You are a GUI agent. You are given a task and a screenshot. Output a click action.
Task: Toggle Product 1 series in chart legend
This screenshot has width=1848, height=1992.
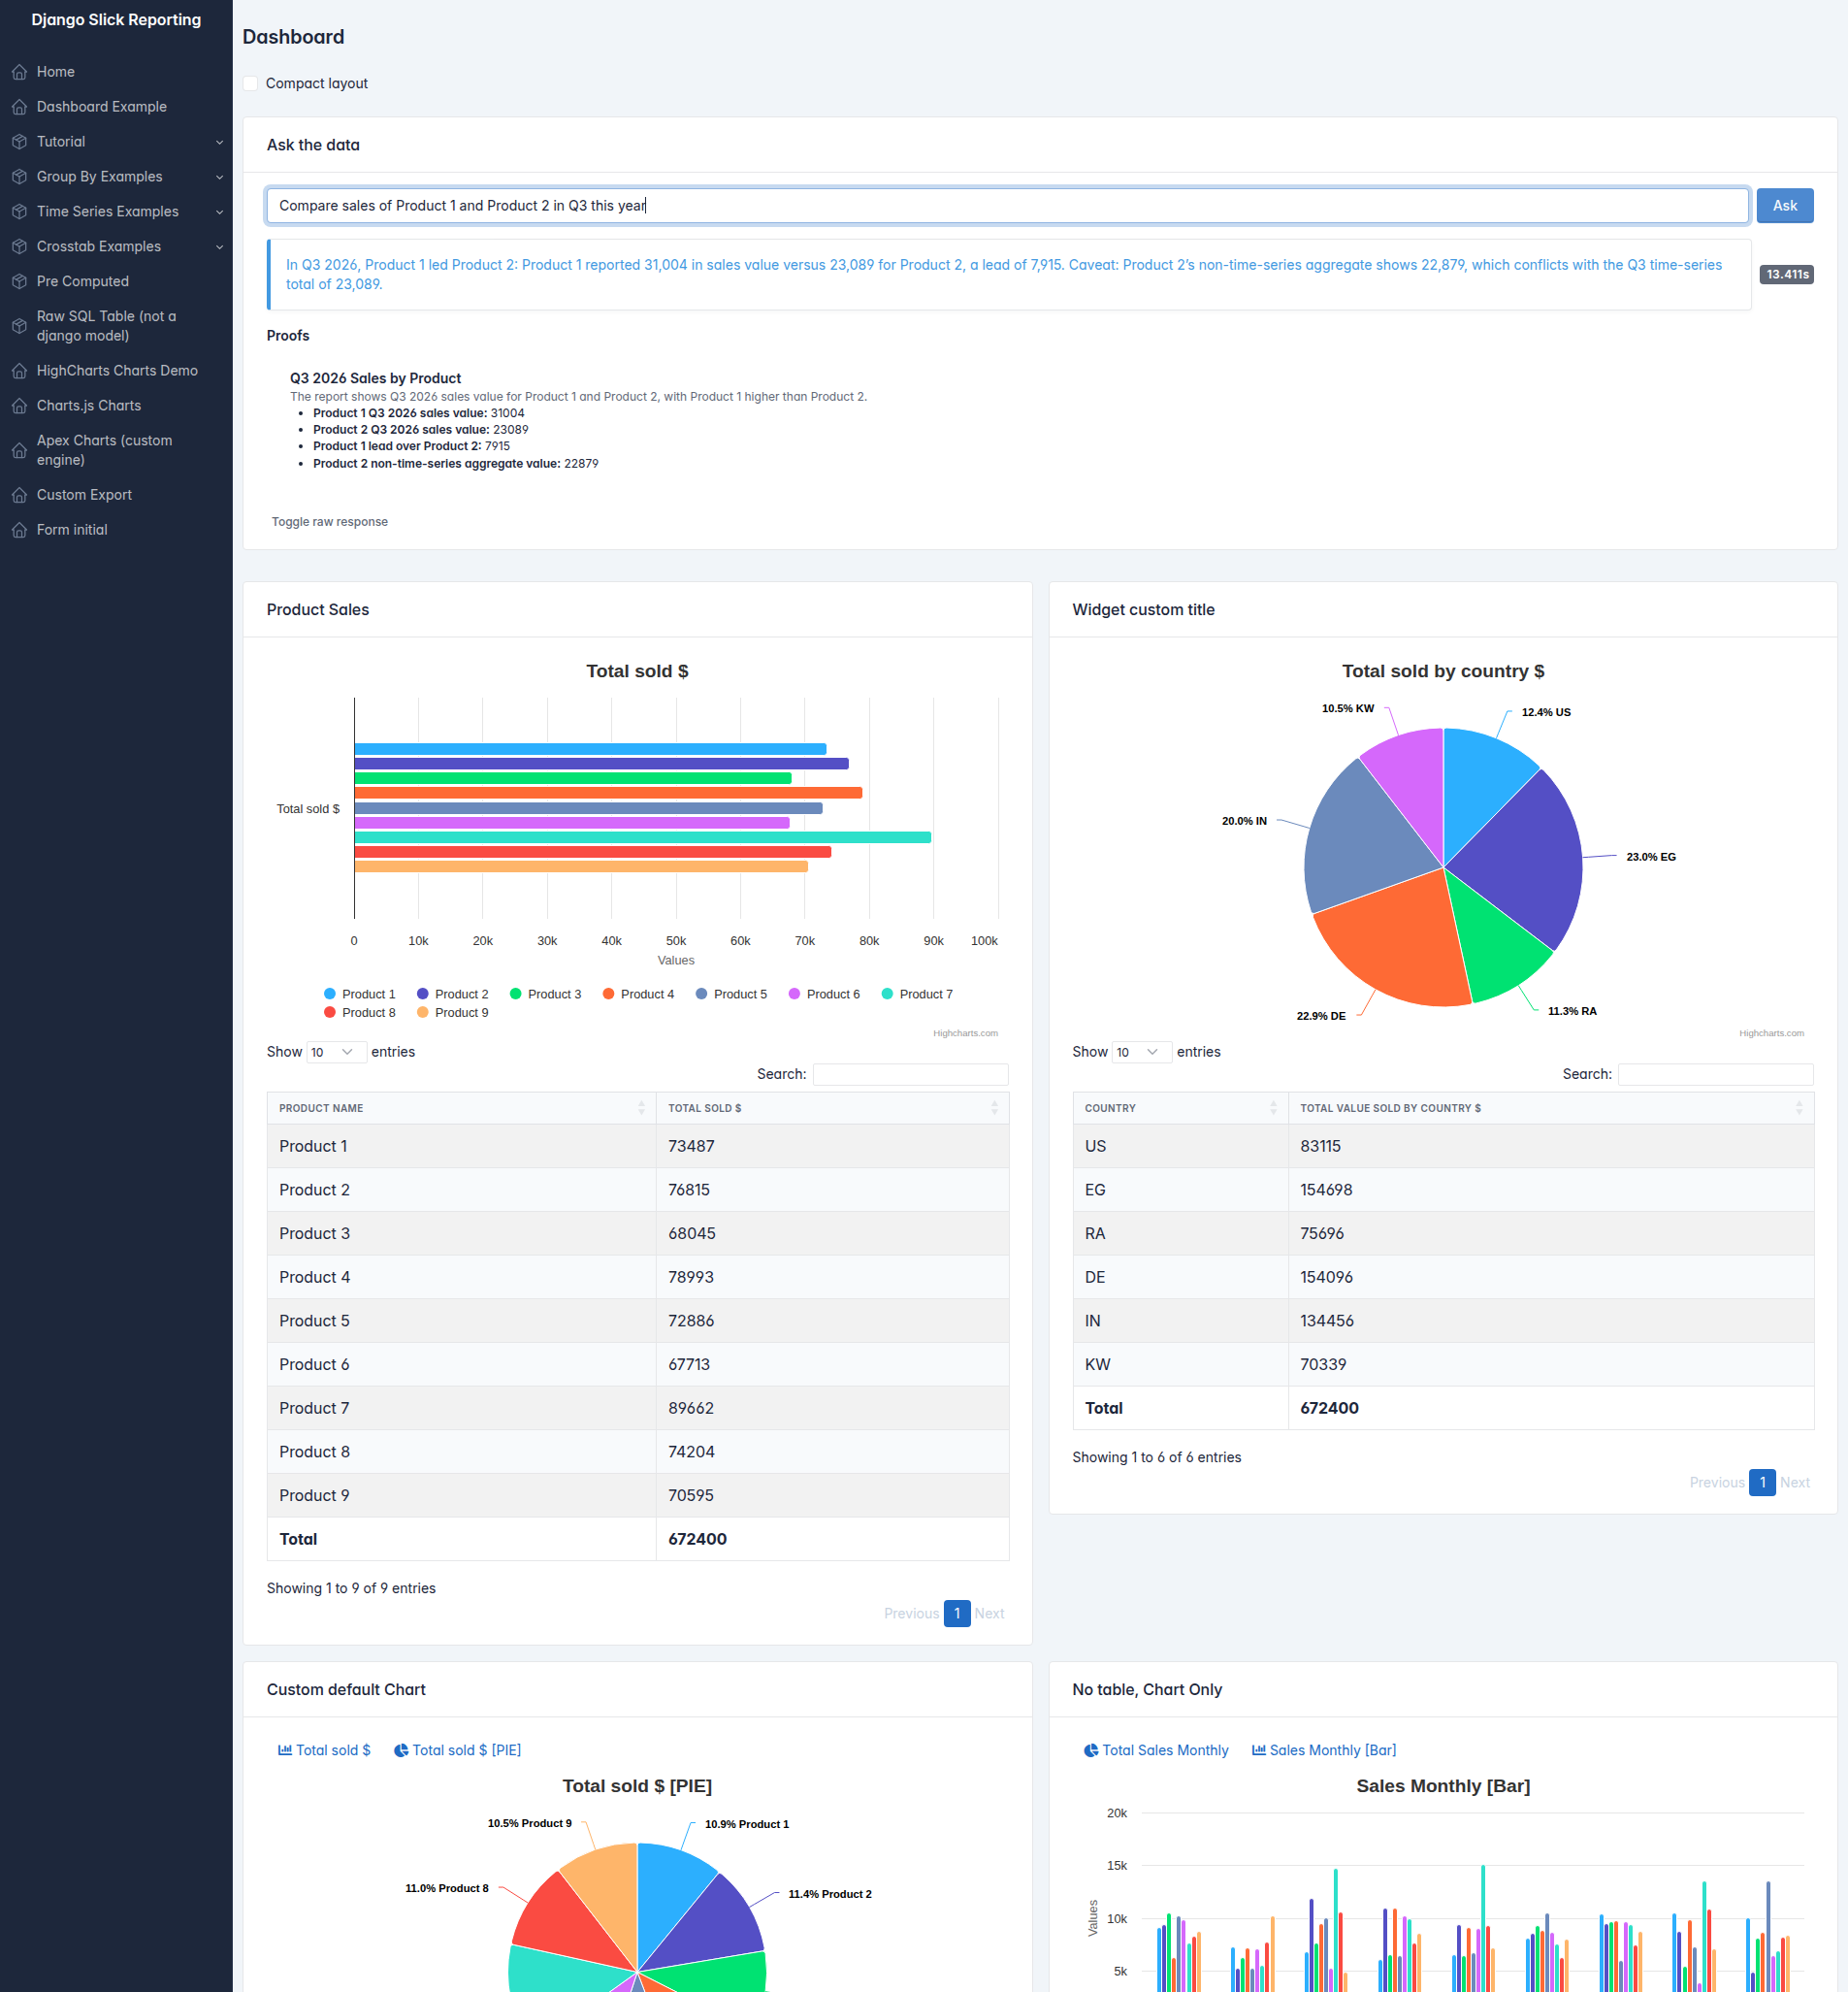click(360, 994)
